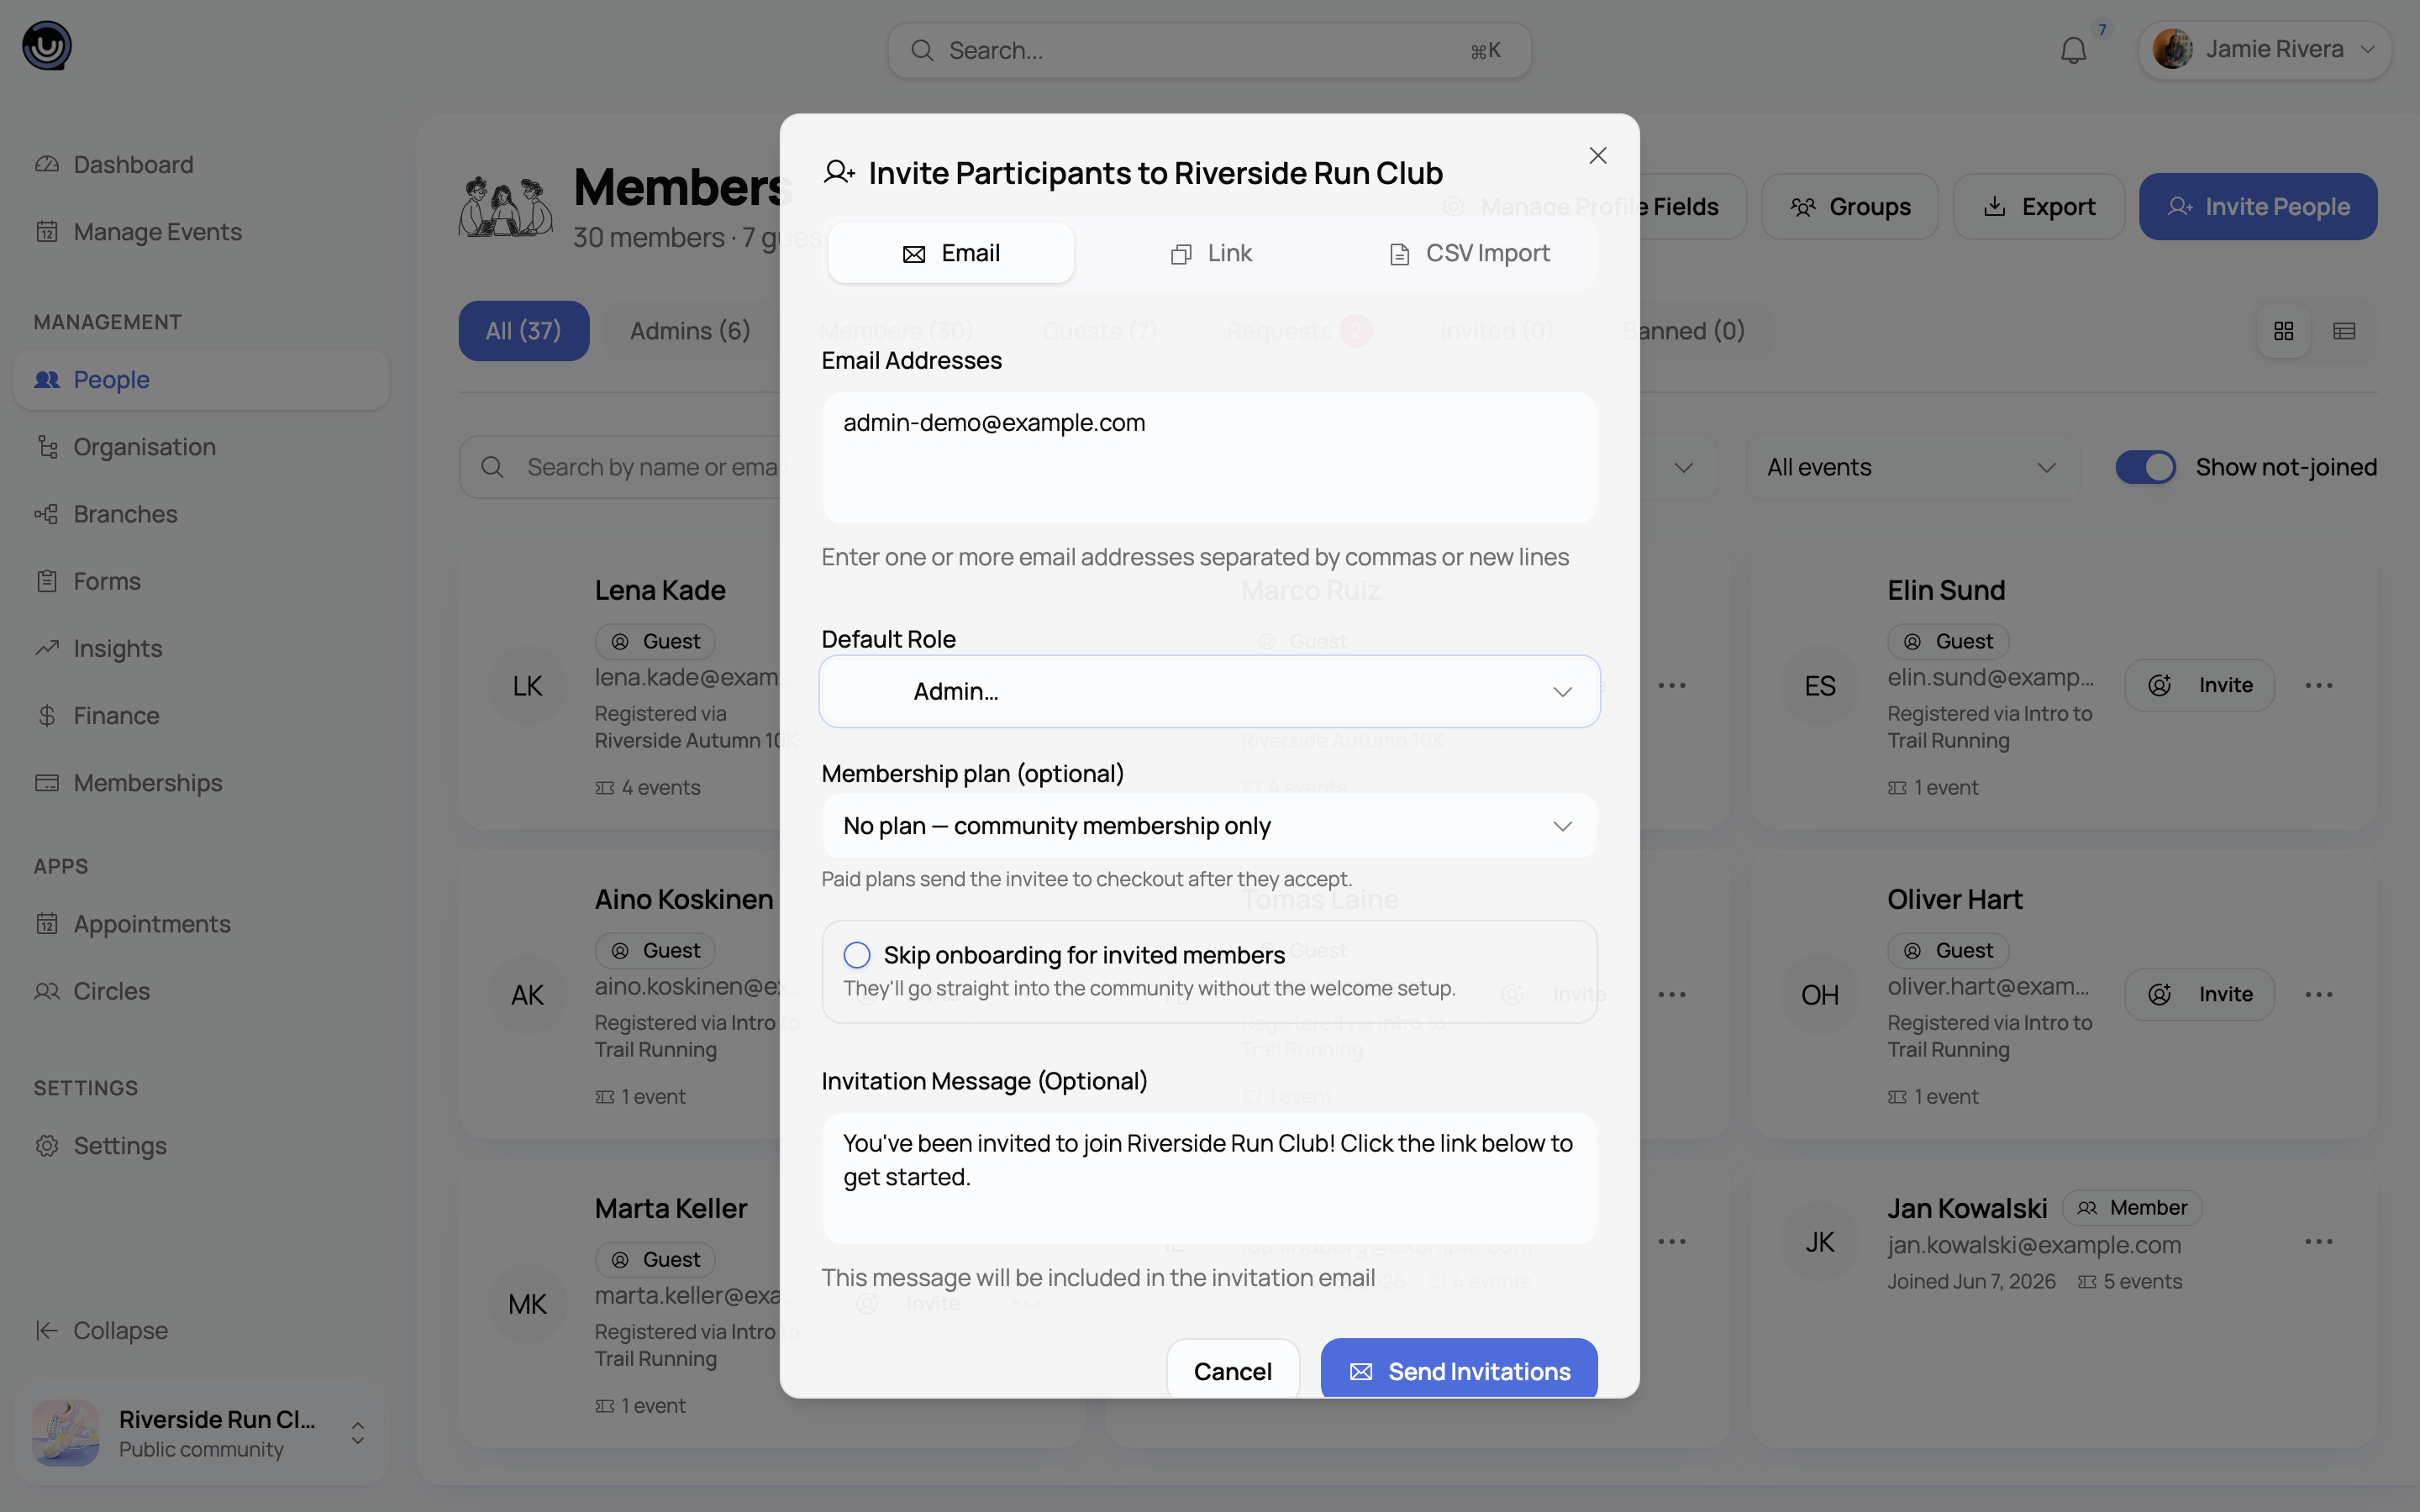Cancel the invitation dialog

1232,1371
